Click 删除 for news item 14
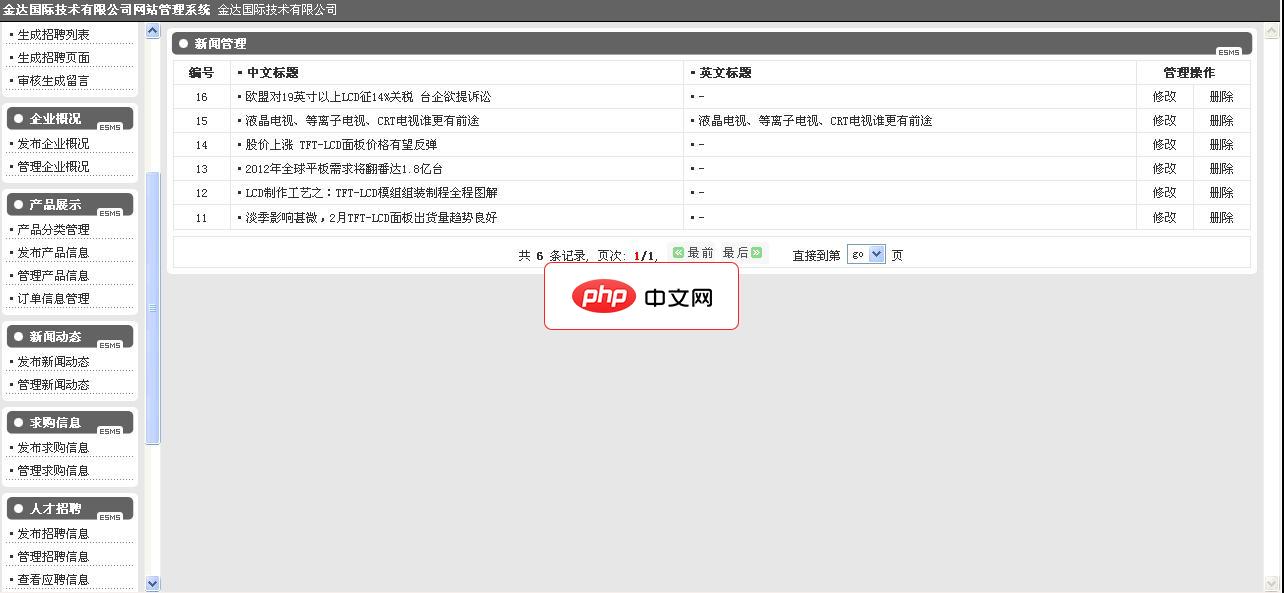1284x593 pixels. [x=1221, y=145]
